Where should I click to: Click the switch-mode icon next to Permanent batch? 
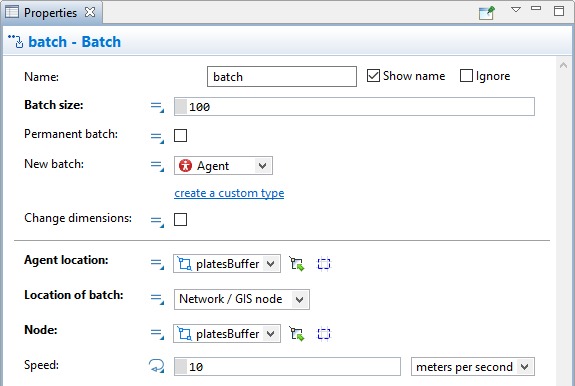(x=157, y=137)
